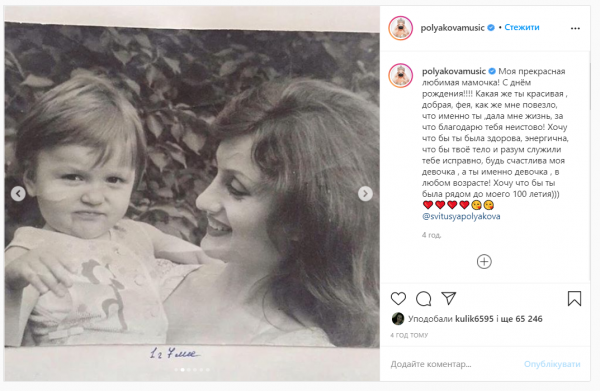Share post using paper plane icon
Screen dimensions: 600x391
click(448, 298)
